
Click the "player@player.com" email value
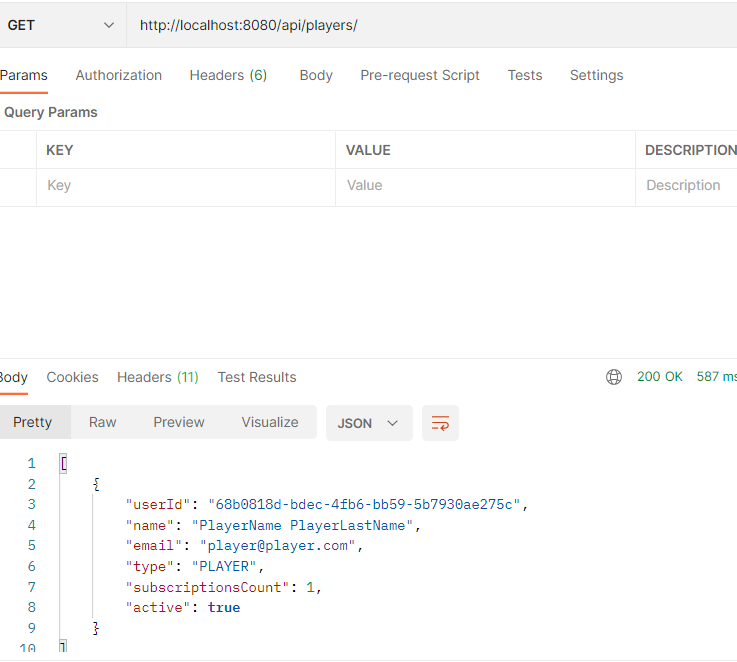click(278, 545)
